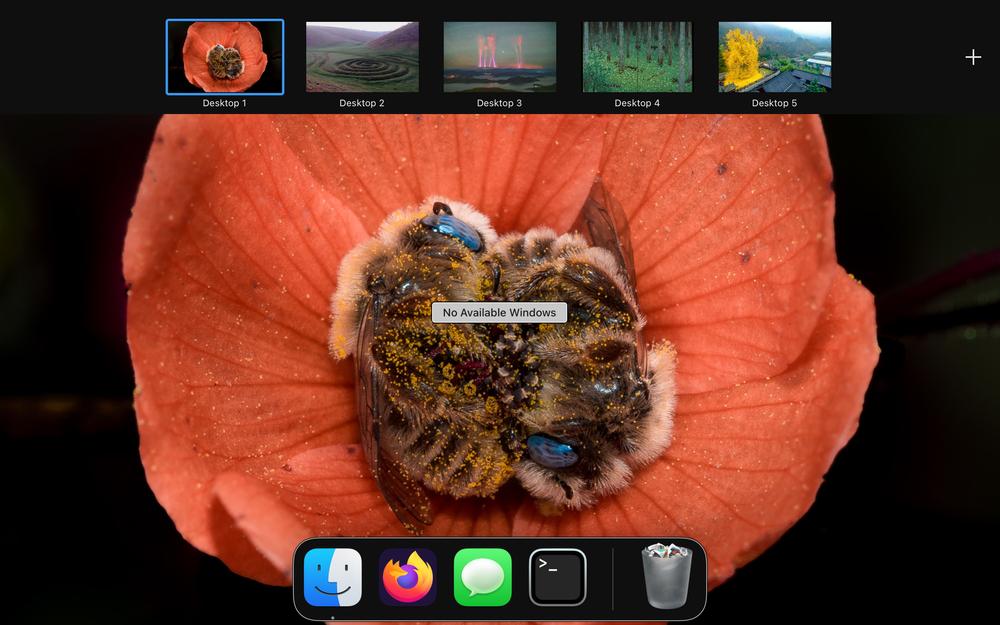Click the running indicator dot under Finder
Viewport: 1000px width, 625px height.
click(x=333, y=616)
